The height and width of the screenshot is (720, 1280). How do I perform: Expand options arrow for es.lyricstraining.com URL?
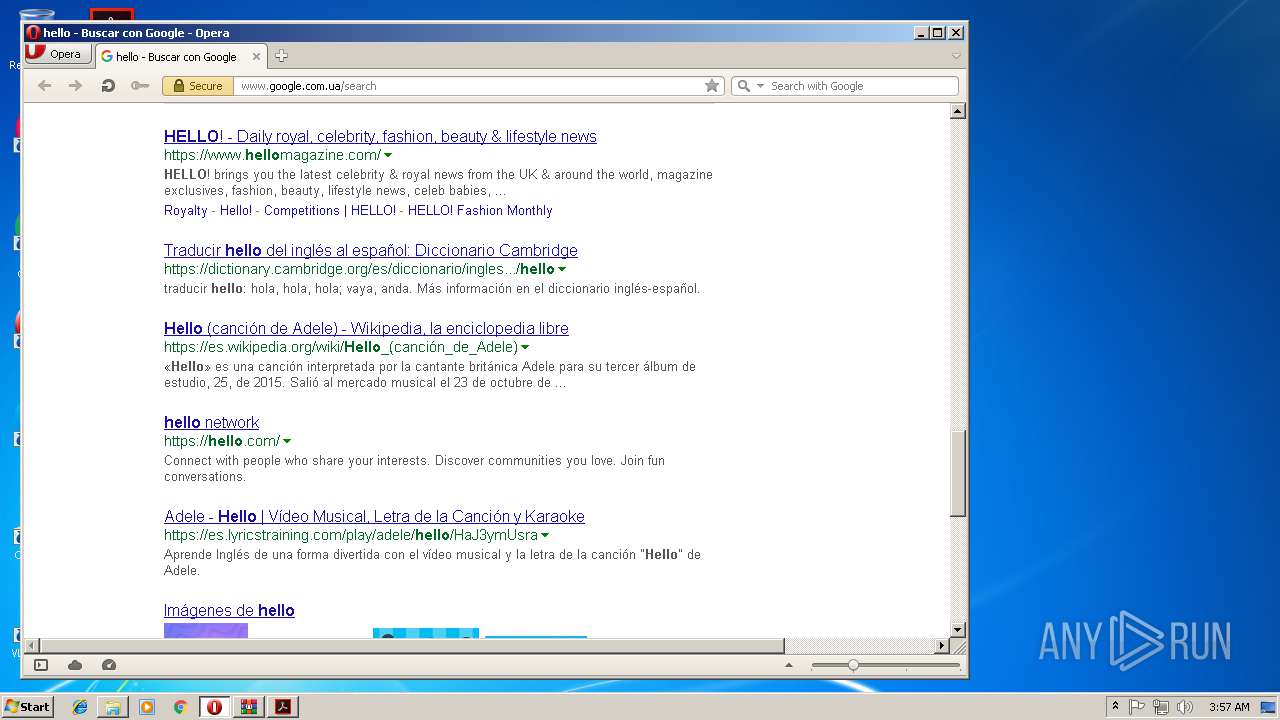tap(545, 536)
